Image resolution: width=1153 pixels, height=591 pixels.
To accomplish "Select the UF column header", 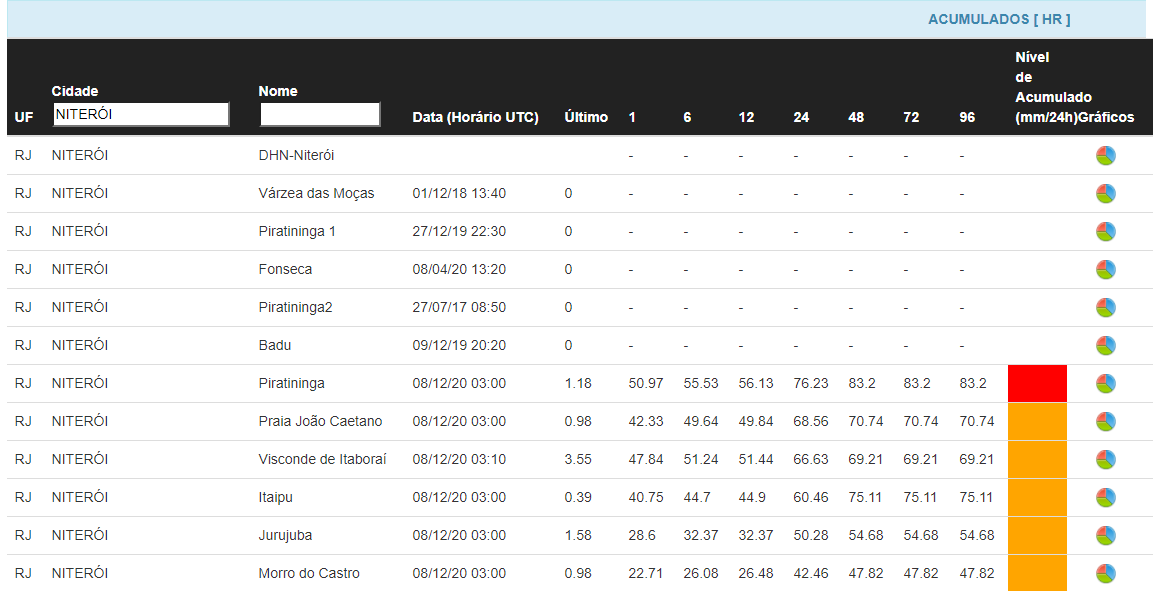I will [x=24, y=118].
